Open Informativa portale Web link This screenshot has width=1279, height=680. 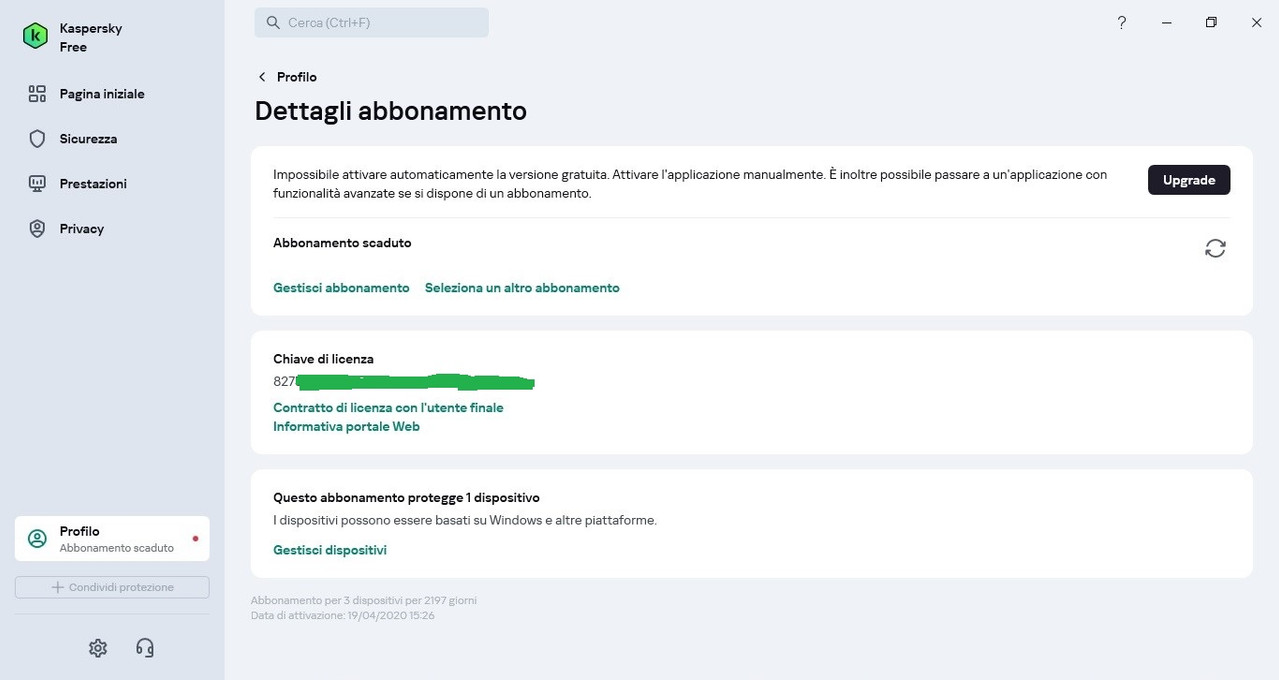click(346, 427)
